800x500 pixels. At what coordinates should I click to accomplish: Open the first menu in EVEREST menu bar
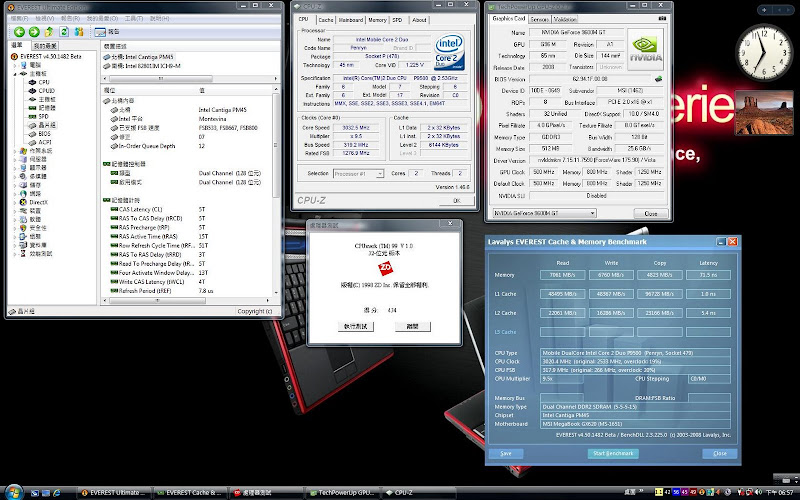tap(19, 18)
